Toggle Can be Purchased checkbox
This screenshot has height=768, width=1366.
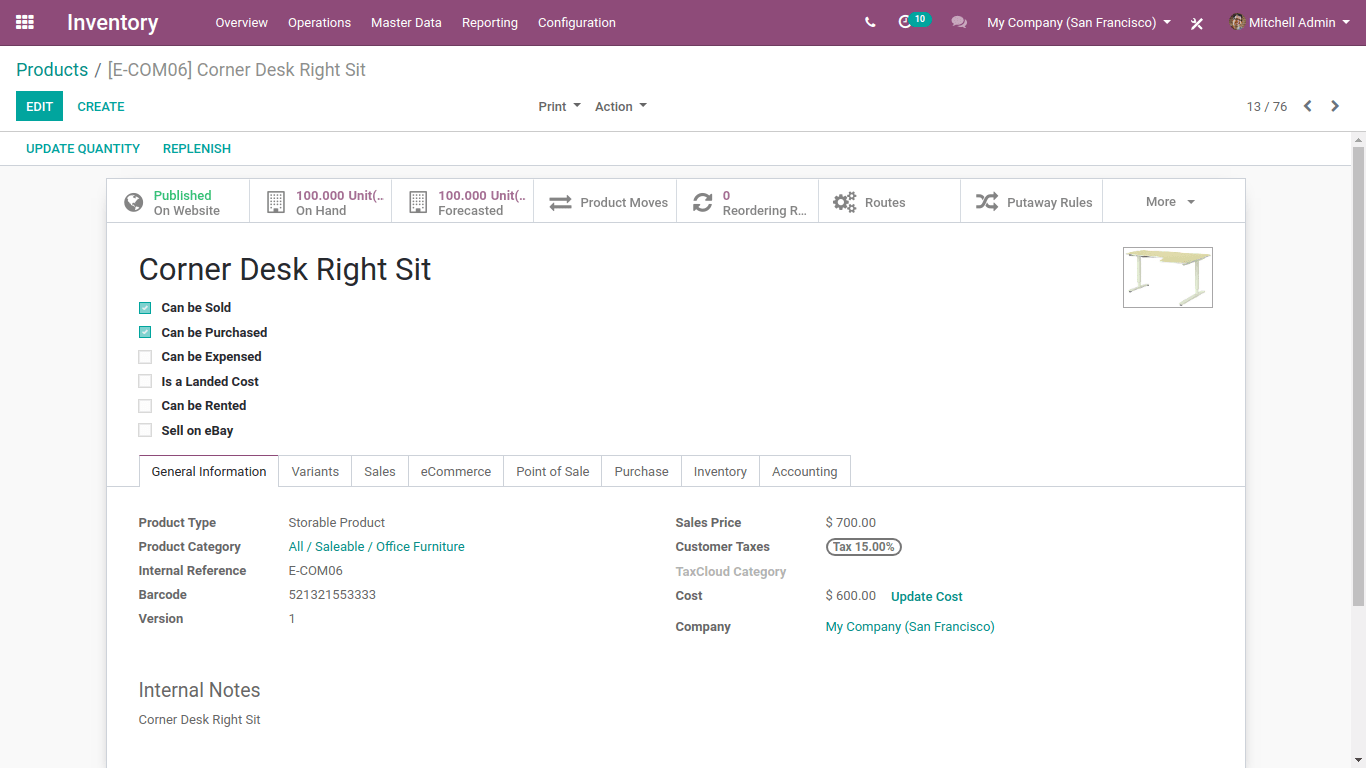click(145, 332)
